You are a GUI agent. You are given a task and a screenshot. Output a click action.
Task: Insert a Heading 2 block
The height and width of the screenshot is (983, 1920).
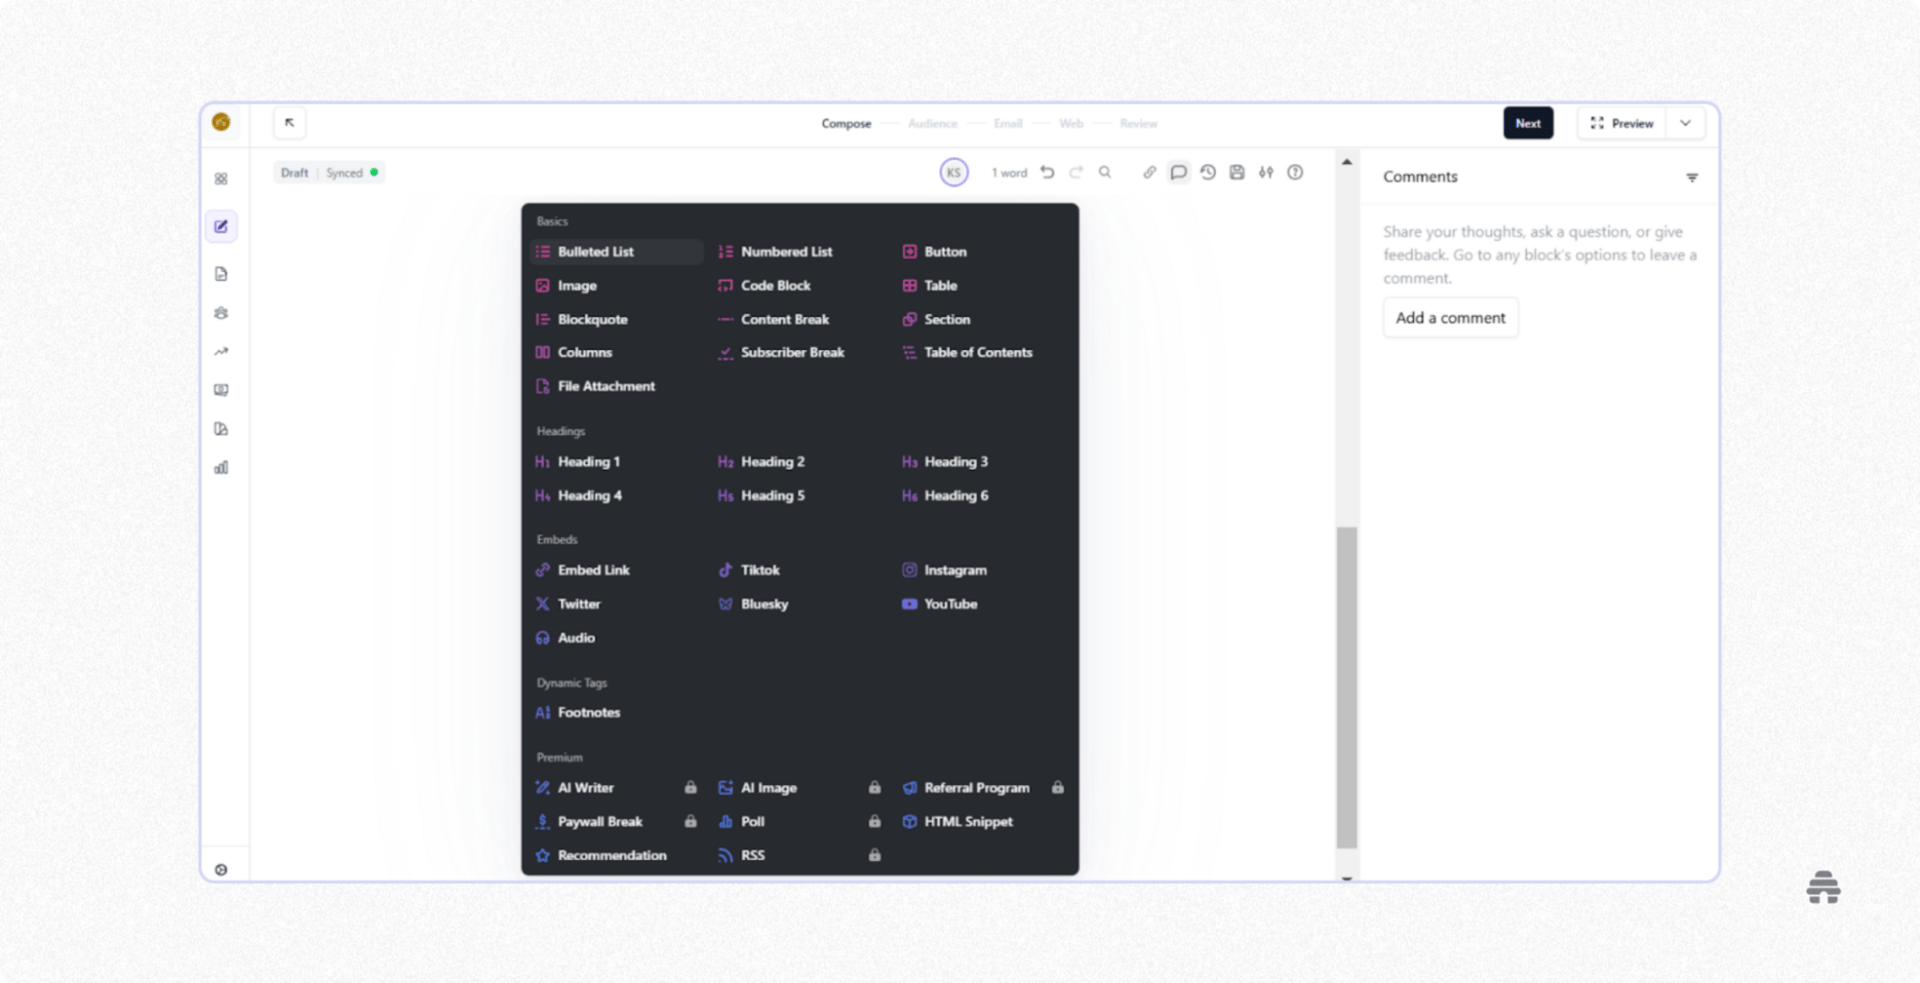click(771, 461)
